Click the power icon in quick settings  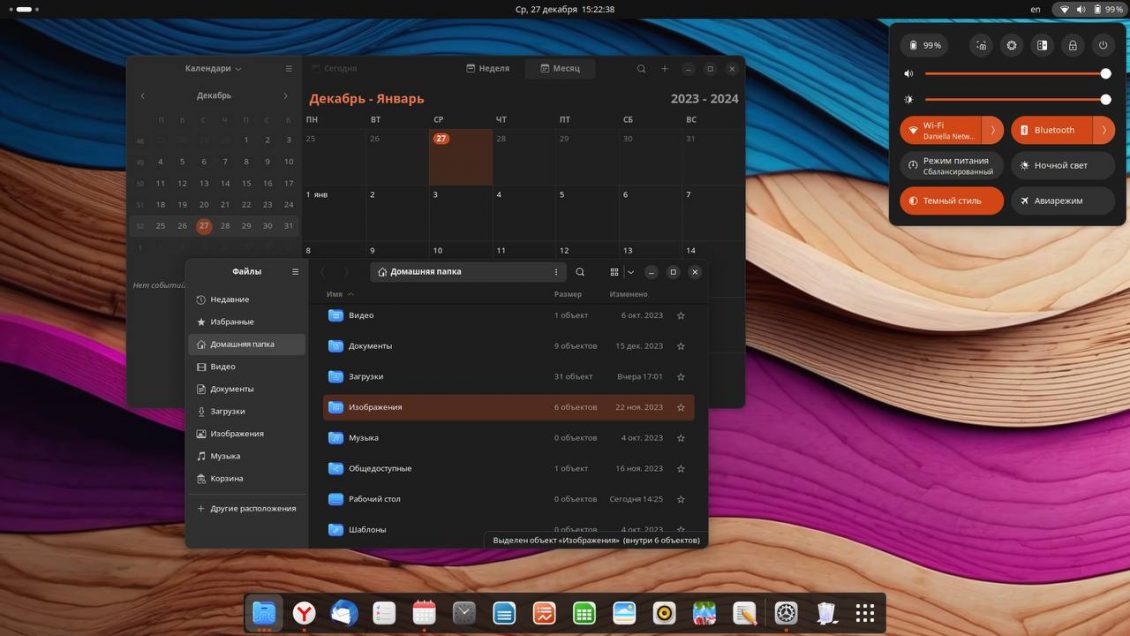(1101, 45)
